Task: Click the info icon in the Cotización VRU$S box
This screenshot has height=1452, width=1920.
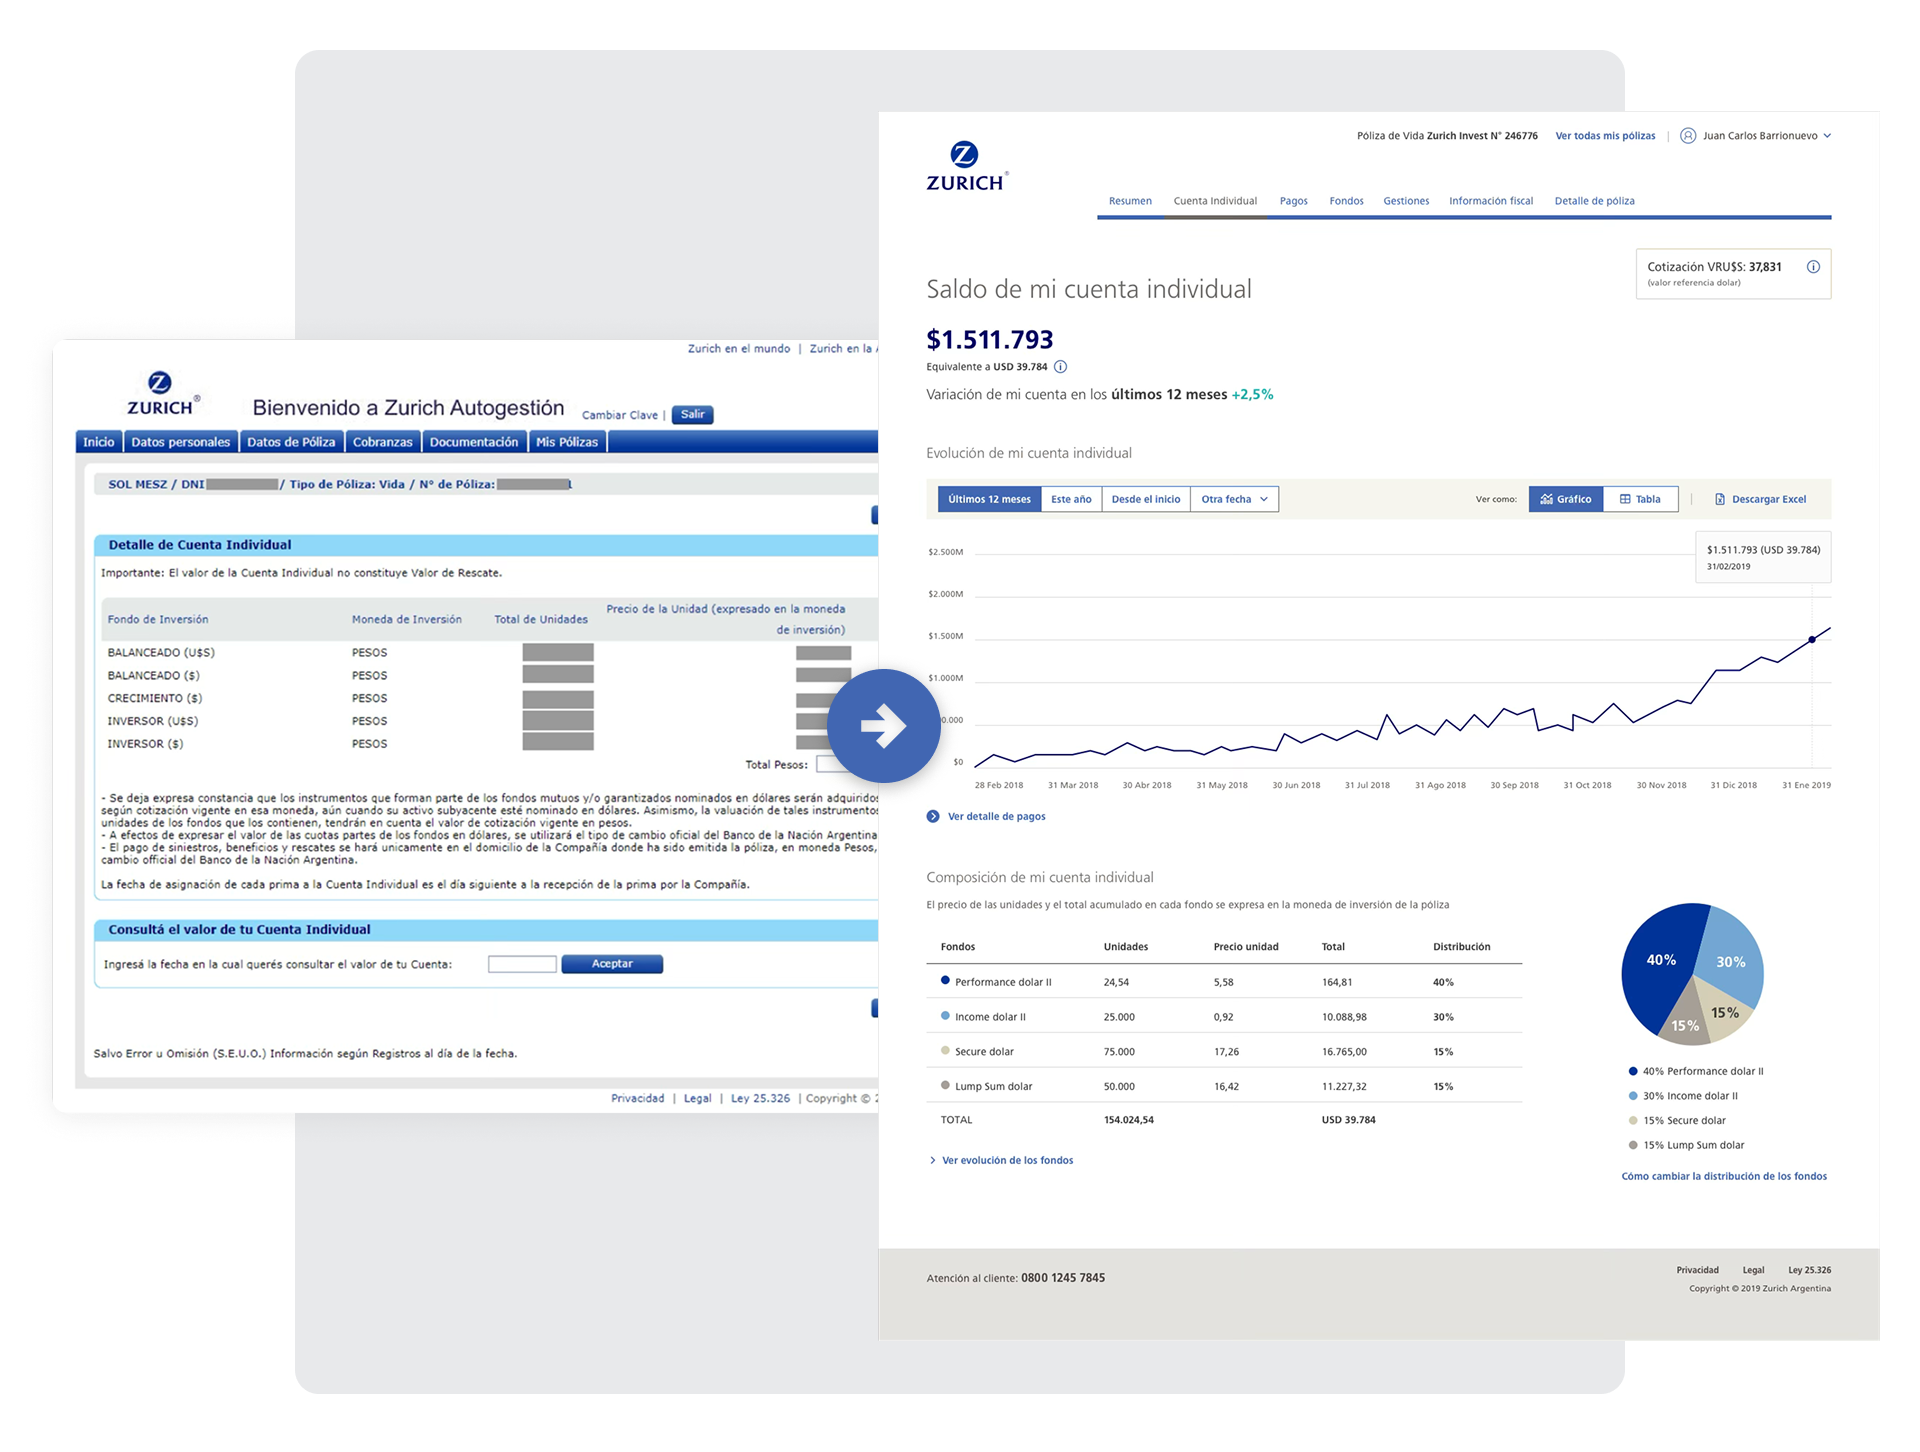Action: coord(1813,267)
